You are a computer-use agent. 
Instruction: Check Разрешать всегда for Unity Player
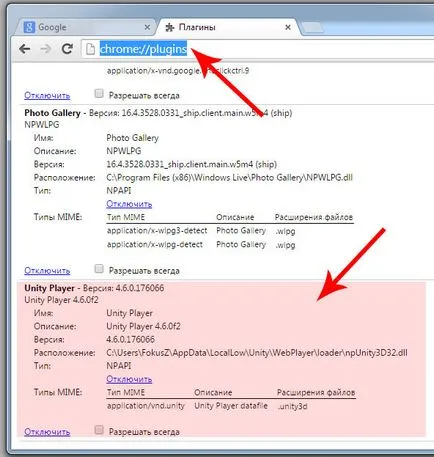click(99, 430)
